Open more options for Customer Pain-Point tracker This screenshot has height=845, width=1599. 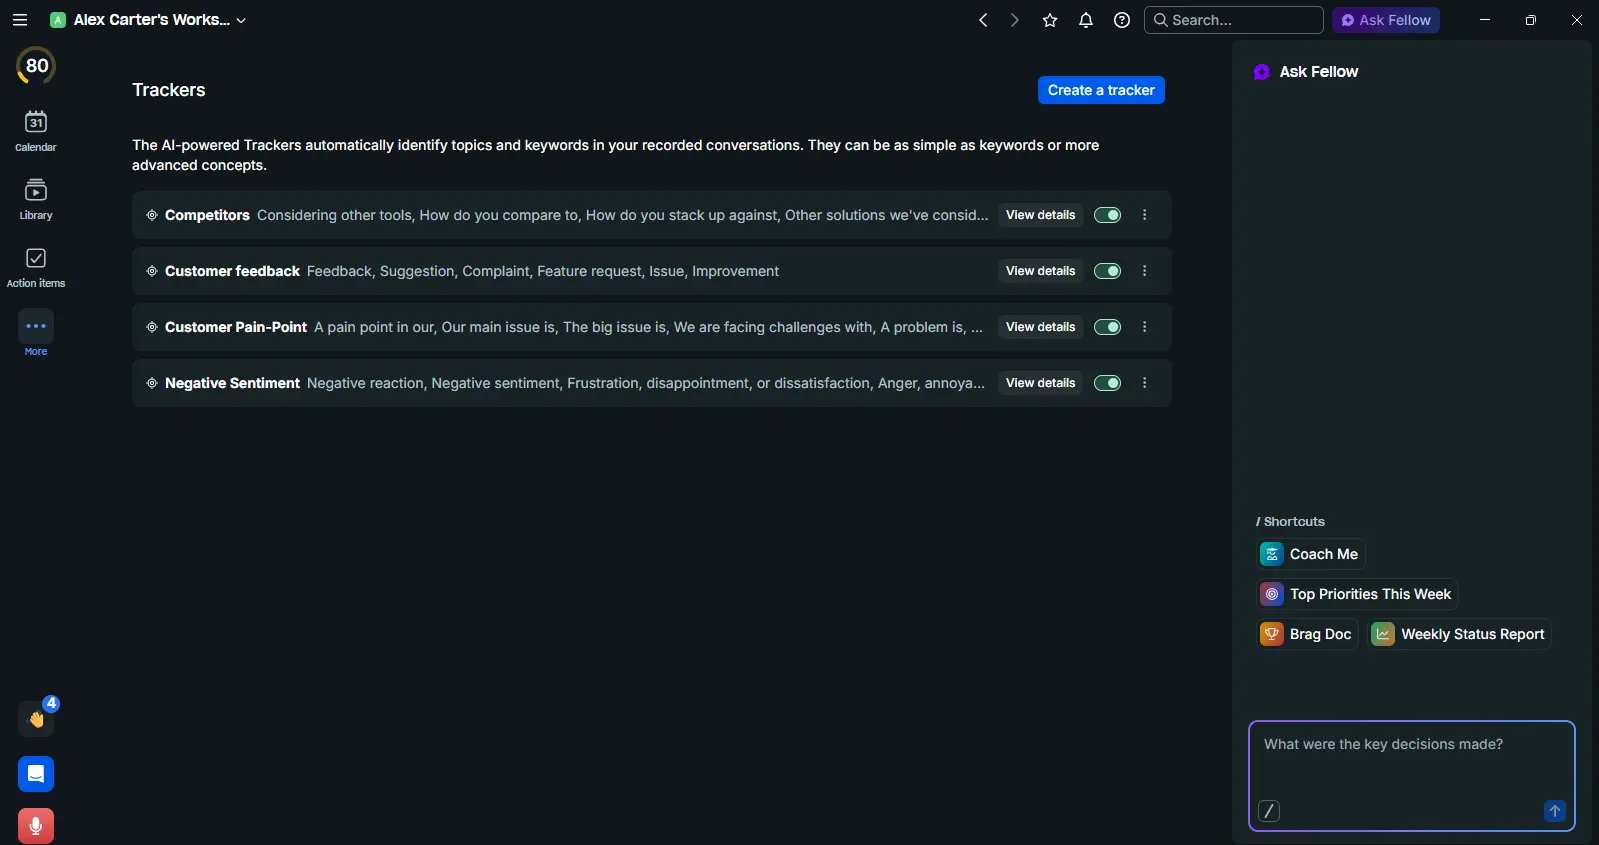coord(1145,327)
